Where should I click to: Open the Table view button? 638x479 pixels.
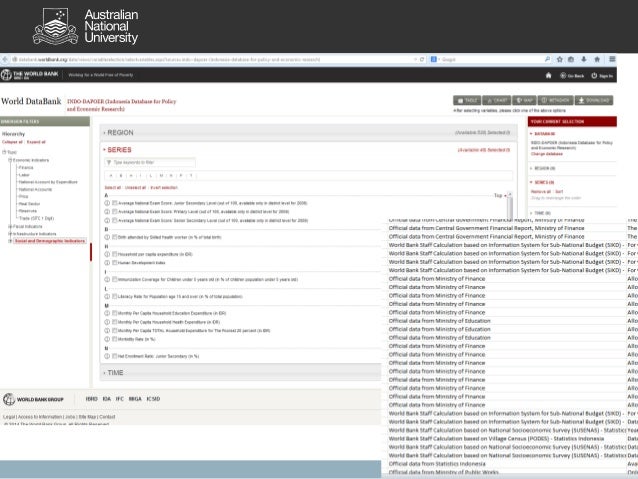(467, 101)
